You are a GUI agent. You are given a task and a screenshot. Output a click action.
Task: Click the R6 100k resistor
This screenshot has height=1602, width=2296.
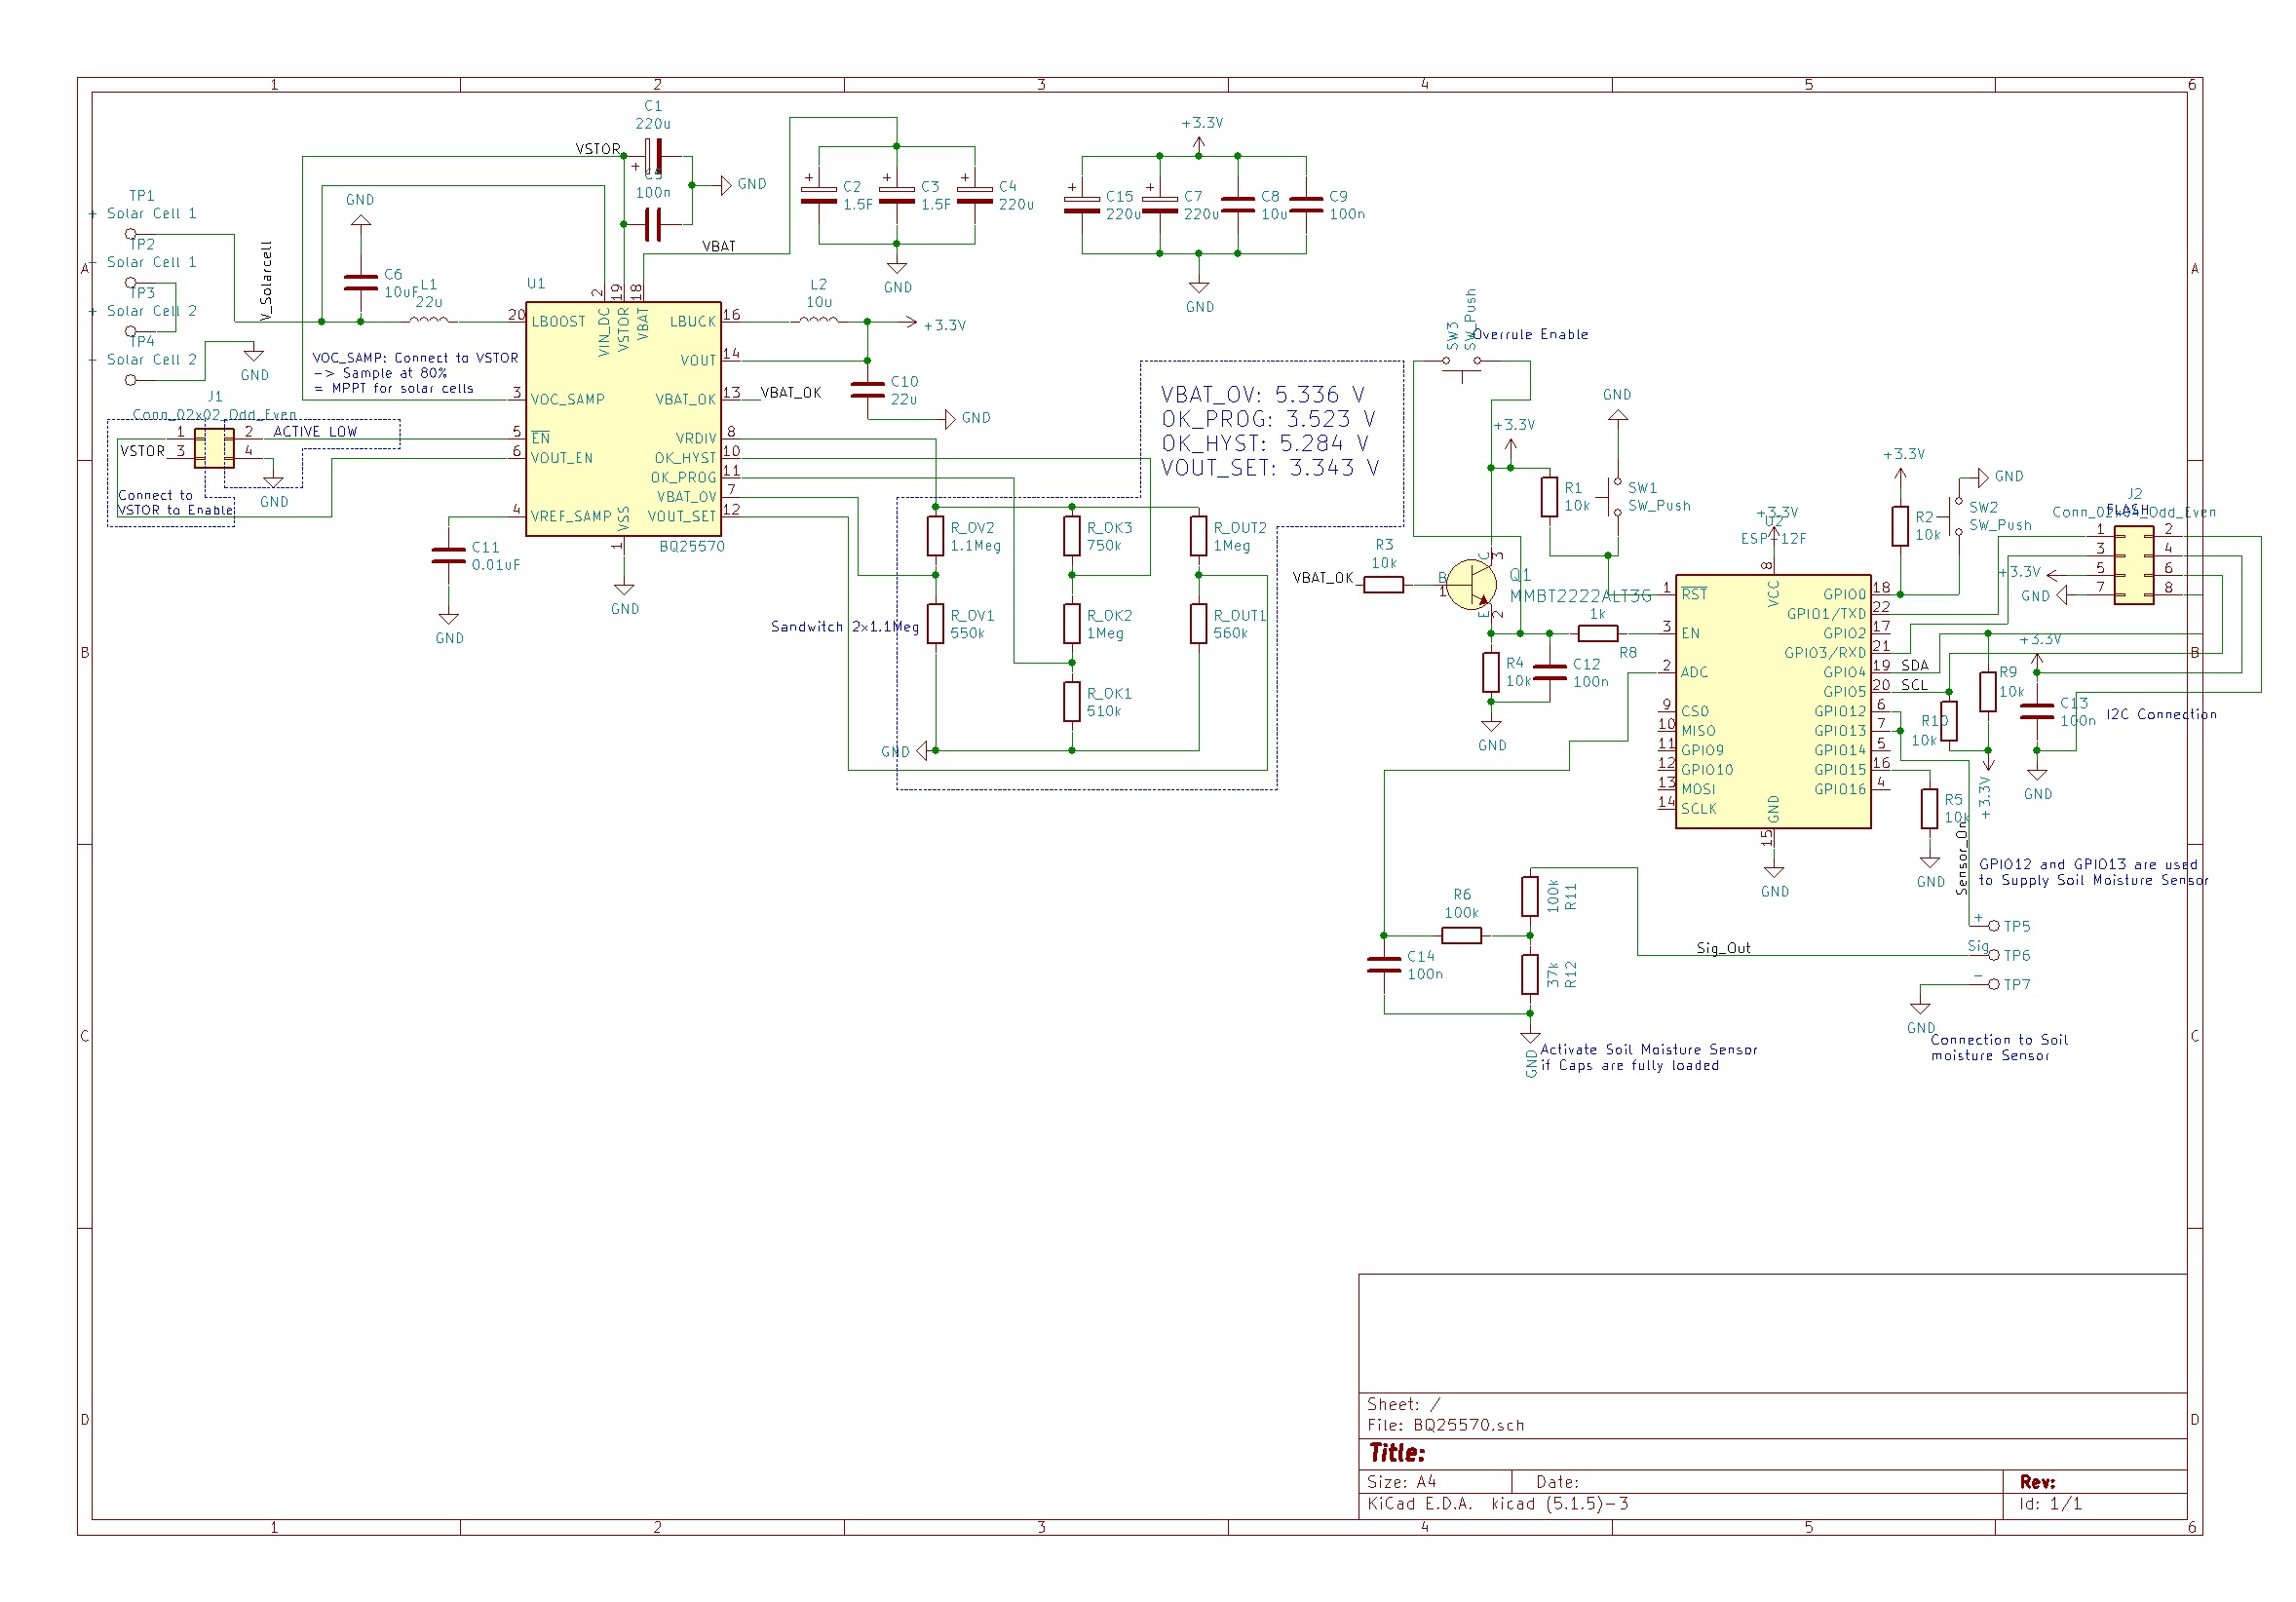click(x=1461, y=935)
